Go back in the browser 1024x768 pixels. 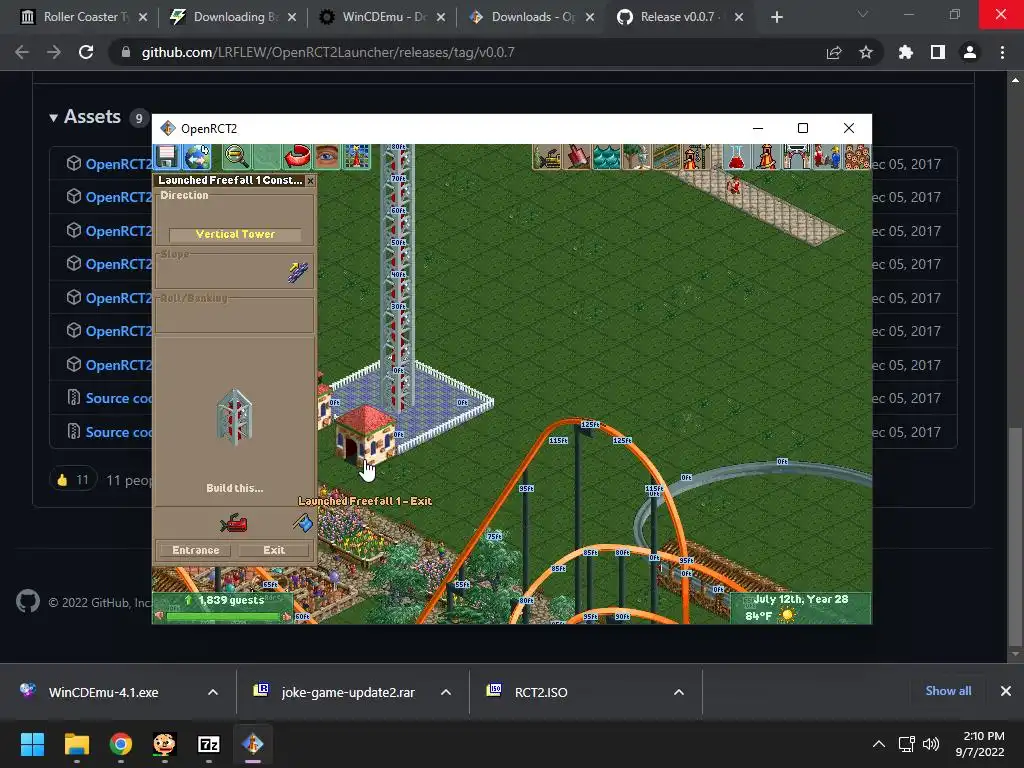pos(22,52)
